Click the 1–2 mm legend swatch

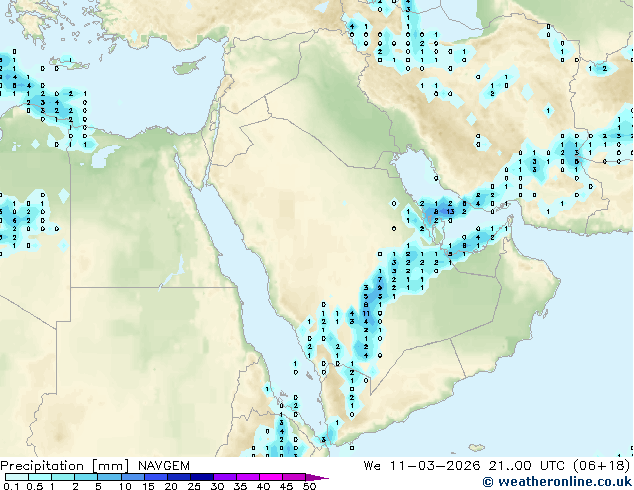[x=63, y=477]
